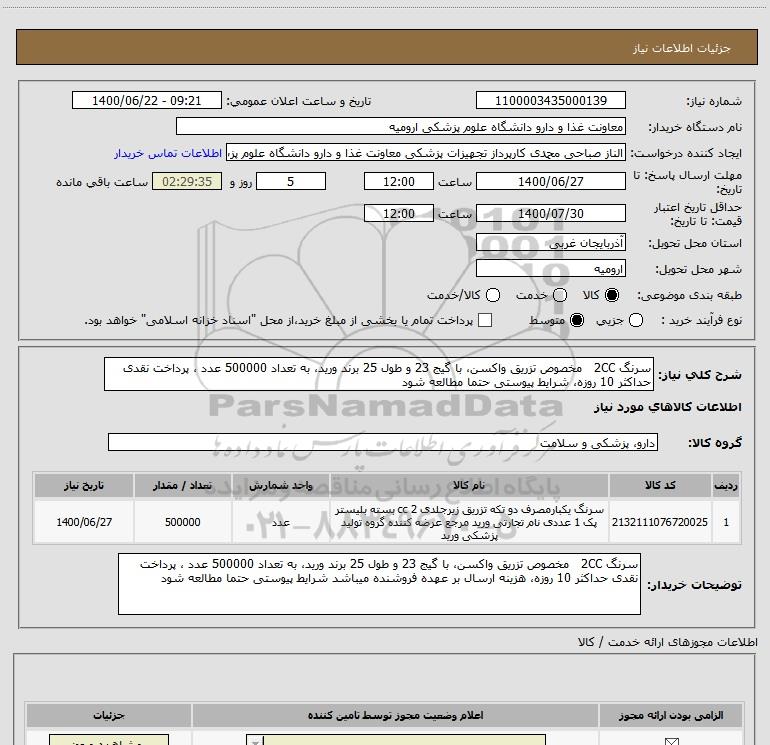Click the price validity time 12:00 field

[x=399, y=214]
